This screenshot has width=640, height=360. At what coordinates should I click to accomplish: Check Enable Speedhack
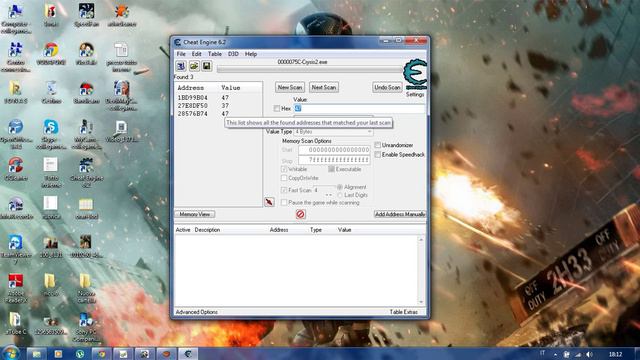click(x=378, y=155)
